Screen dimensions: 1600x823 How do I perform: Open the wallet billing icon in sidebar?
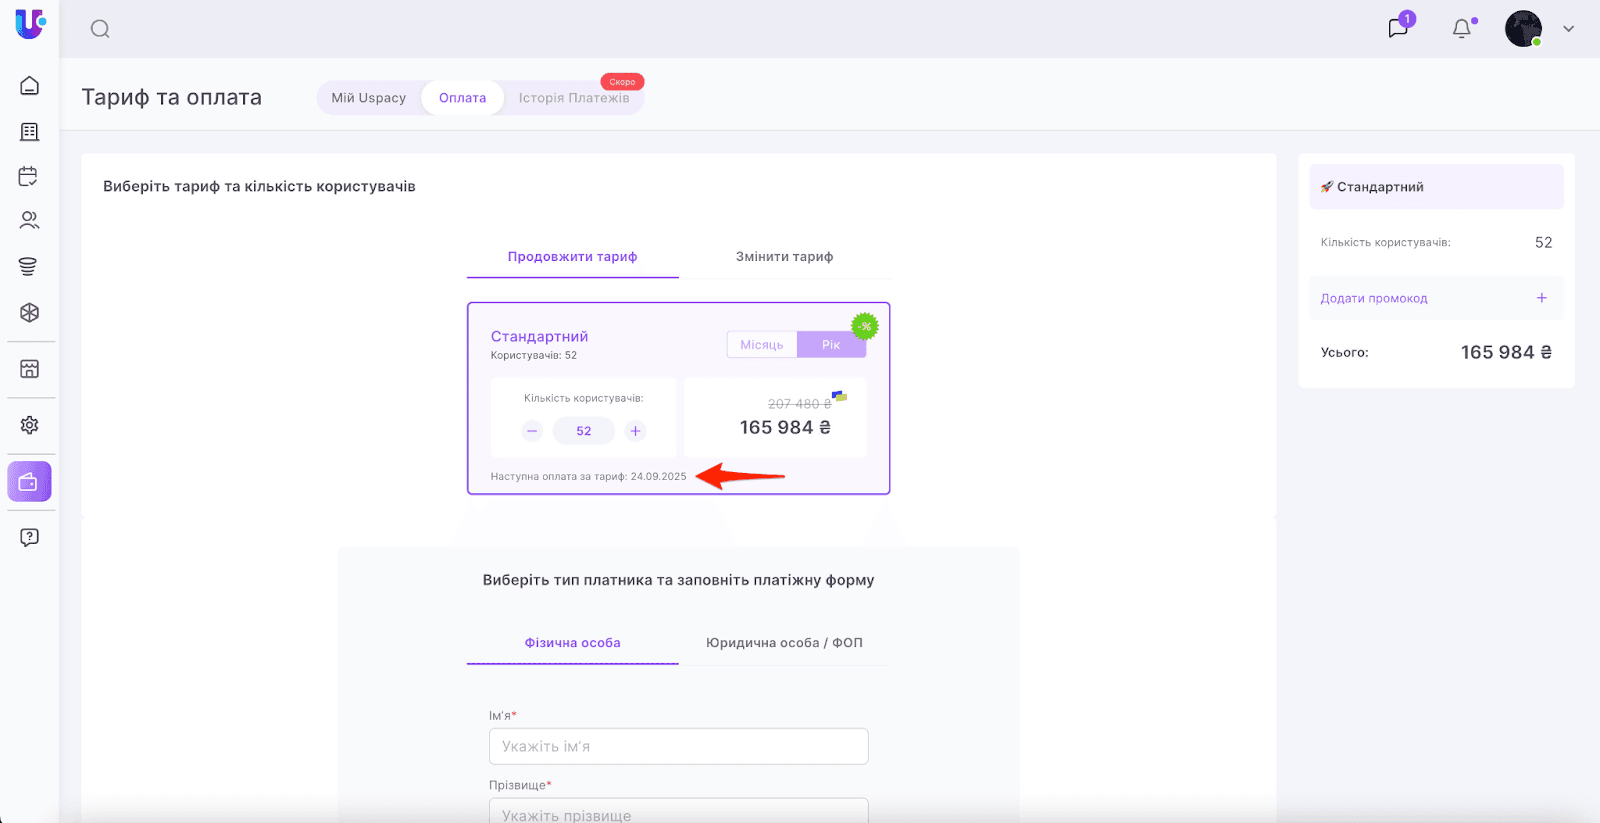[x=29, y=482]
